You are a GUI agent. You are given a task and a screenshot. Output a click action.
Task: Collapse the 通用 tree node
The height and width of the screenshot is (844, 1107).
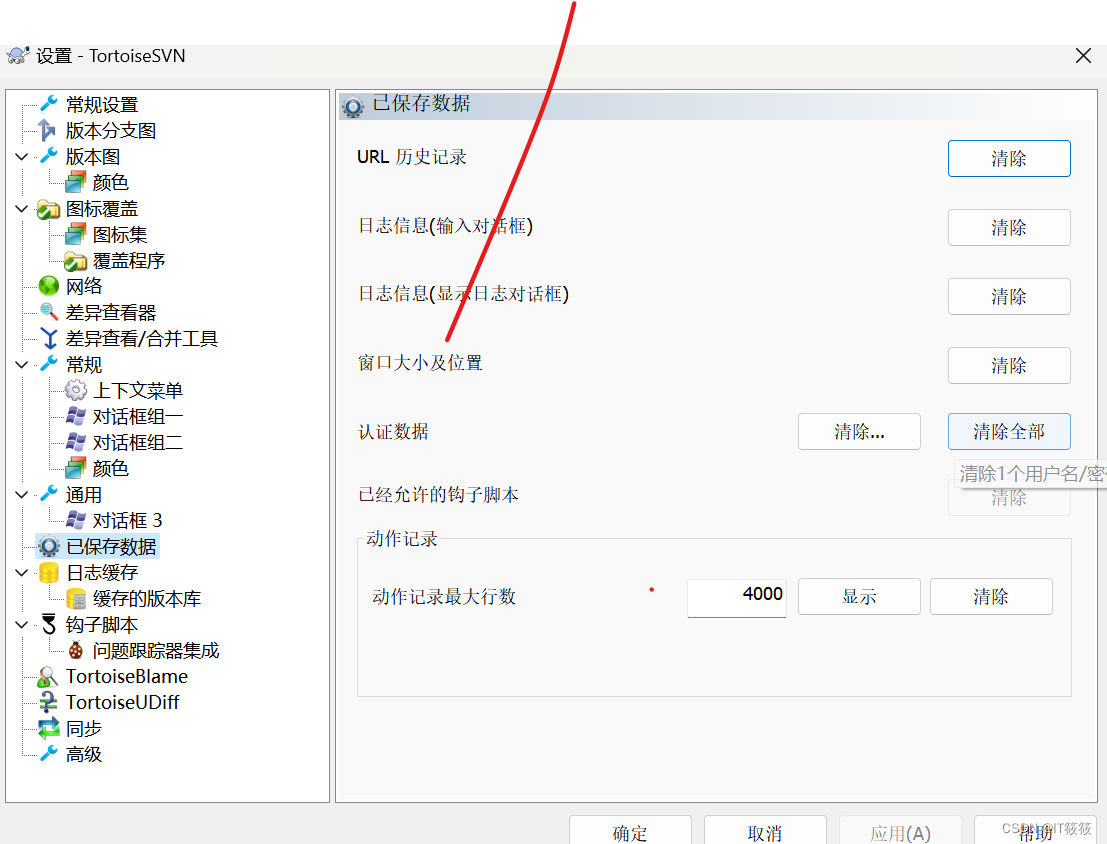pos(21,494)
